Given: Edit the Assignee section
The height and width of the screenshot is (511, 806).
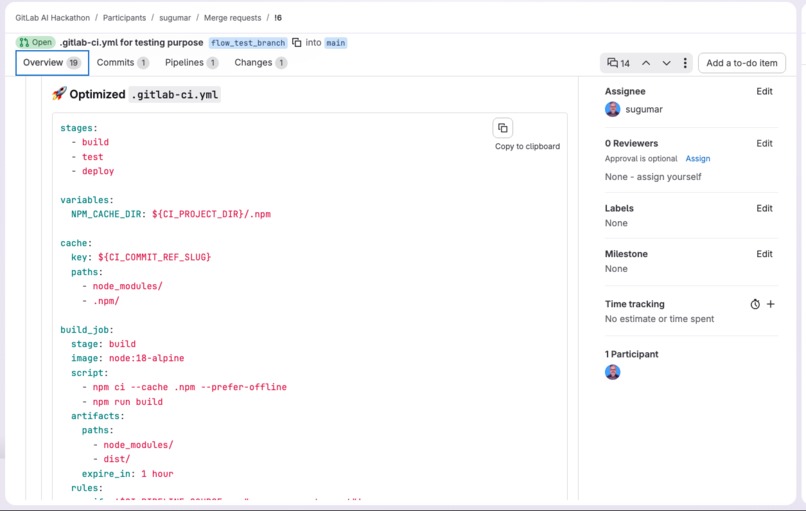Looking at the screenshot, I should pyautogui.click(x=764, y=92).
